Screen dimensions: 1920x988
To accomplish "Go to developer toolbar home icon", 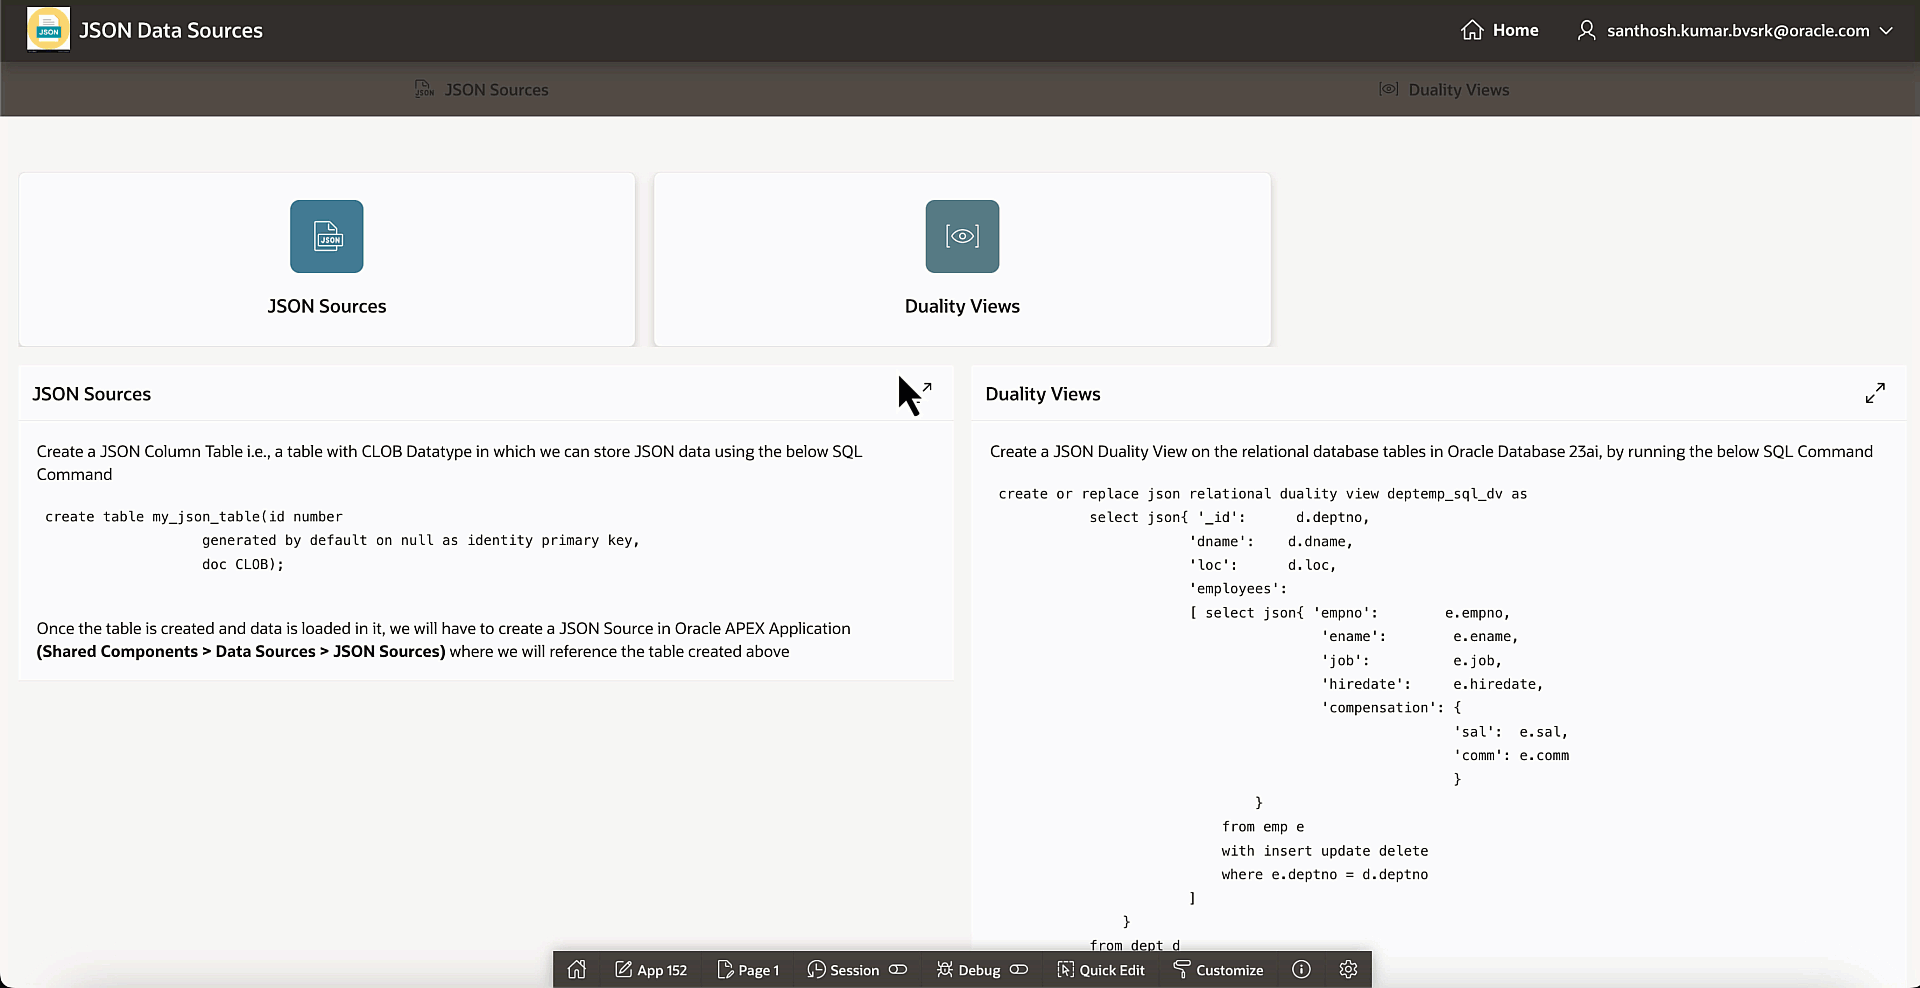I will tap(577, 969).
